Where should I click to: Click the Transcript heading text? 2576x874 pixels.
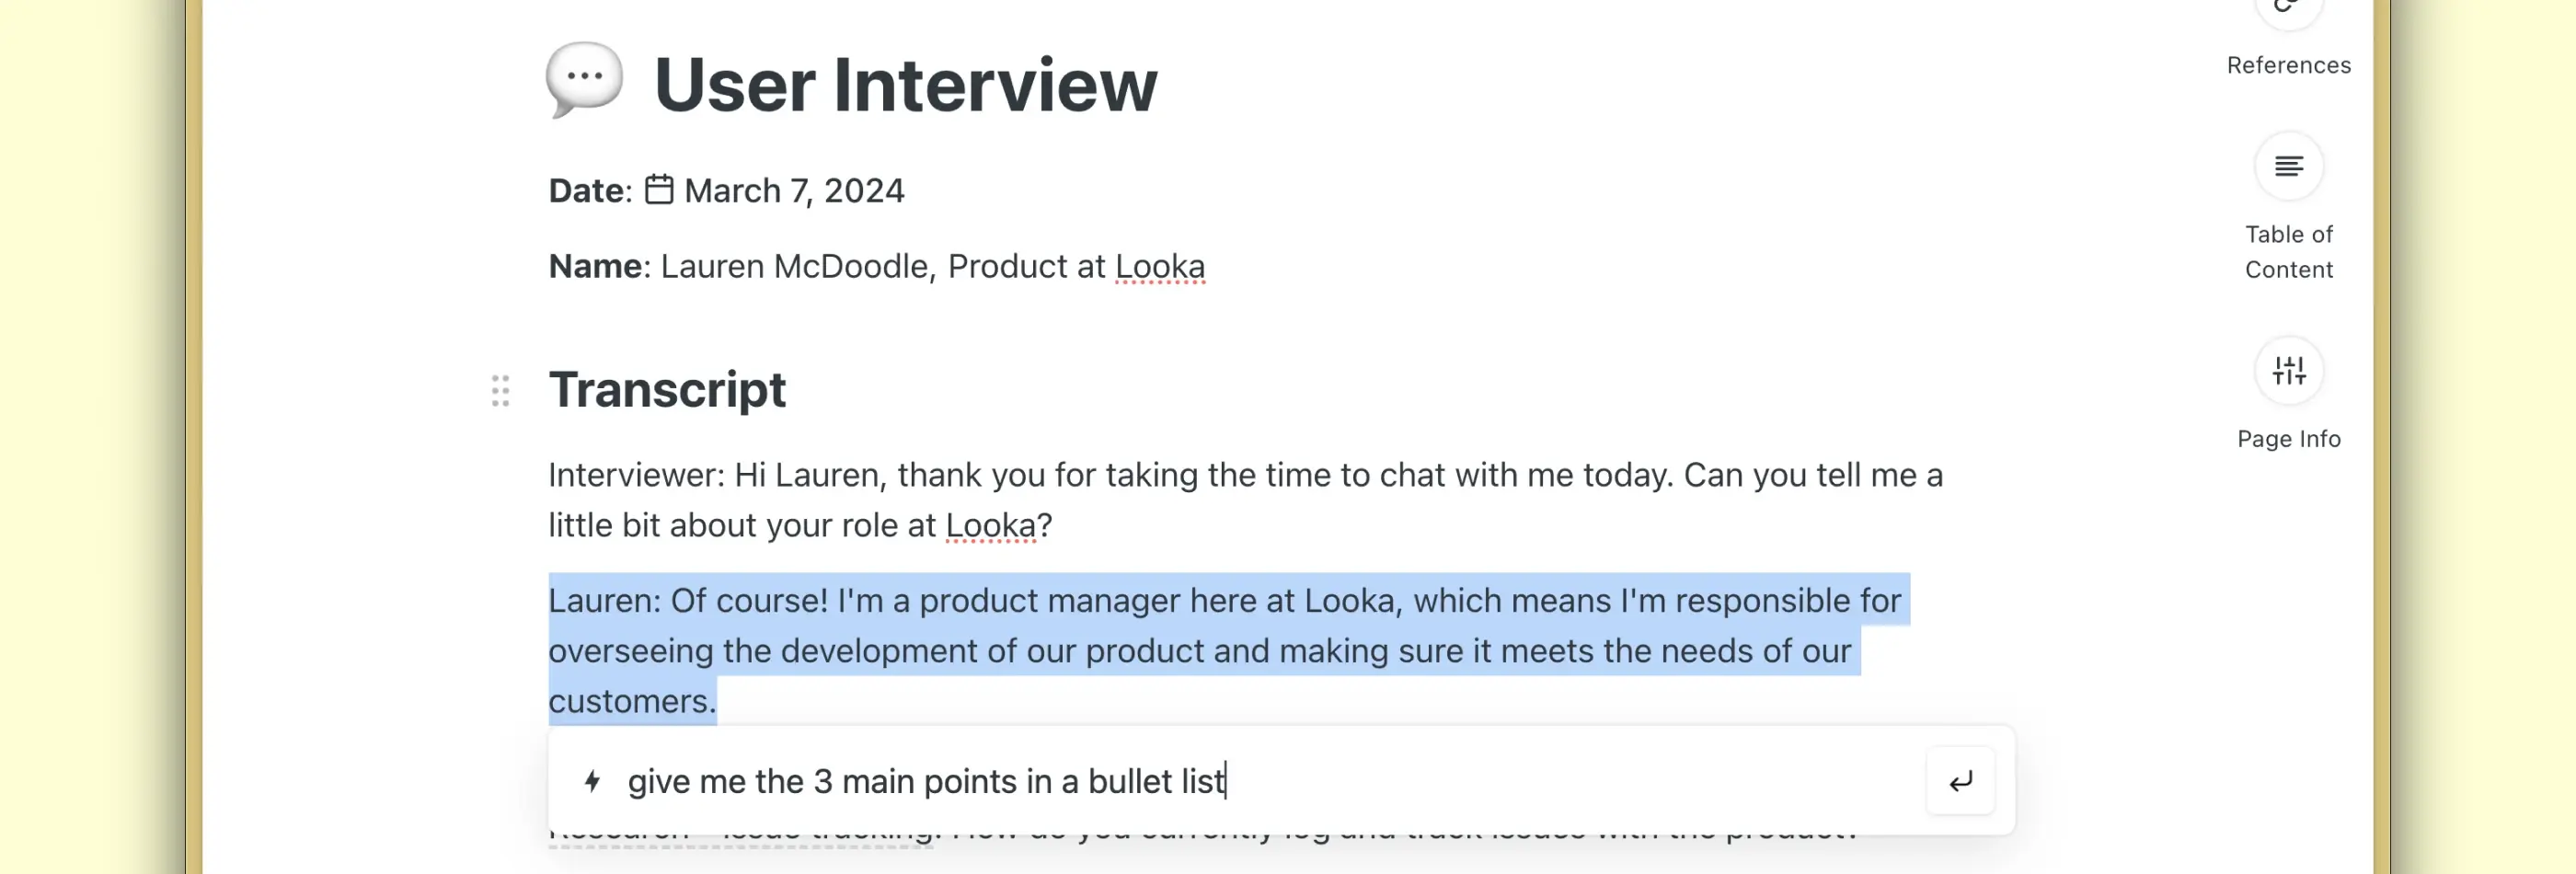coord(667,389)
